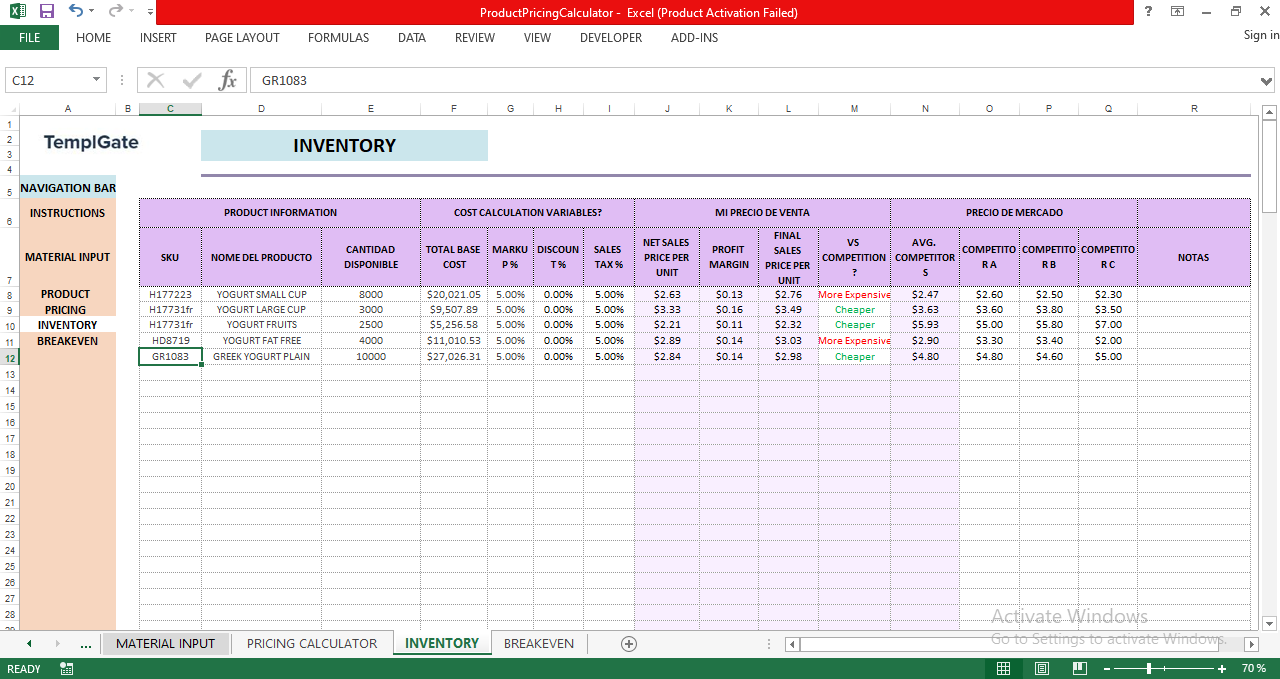This screenshot has width=1280, height=679.
Task: Open the HOME ribbon tab
Action: (x=93, y=38)
